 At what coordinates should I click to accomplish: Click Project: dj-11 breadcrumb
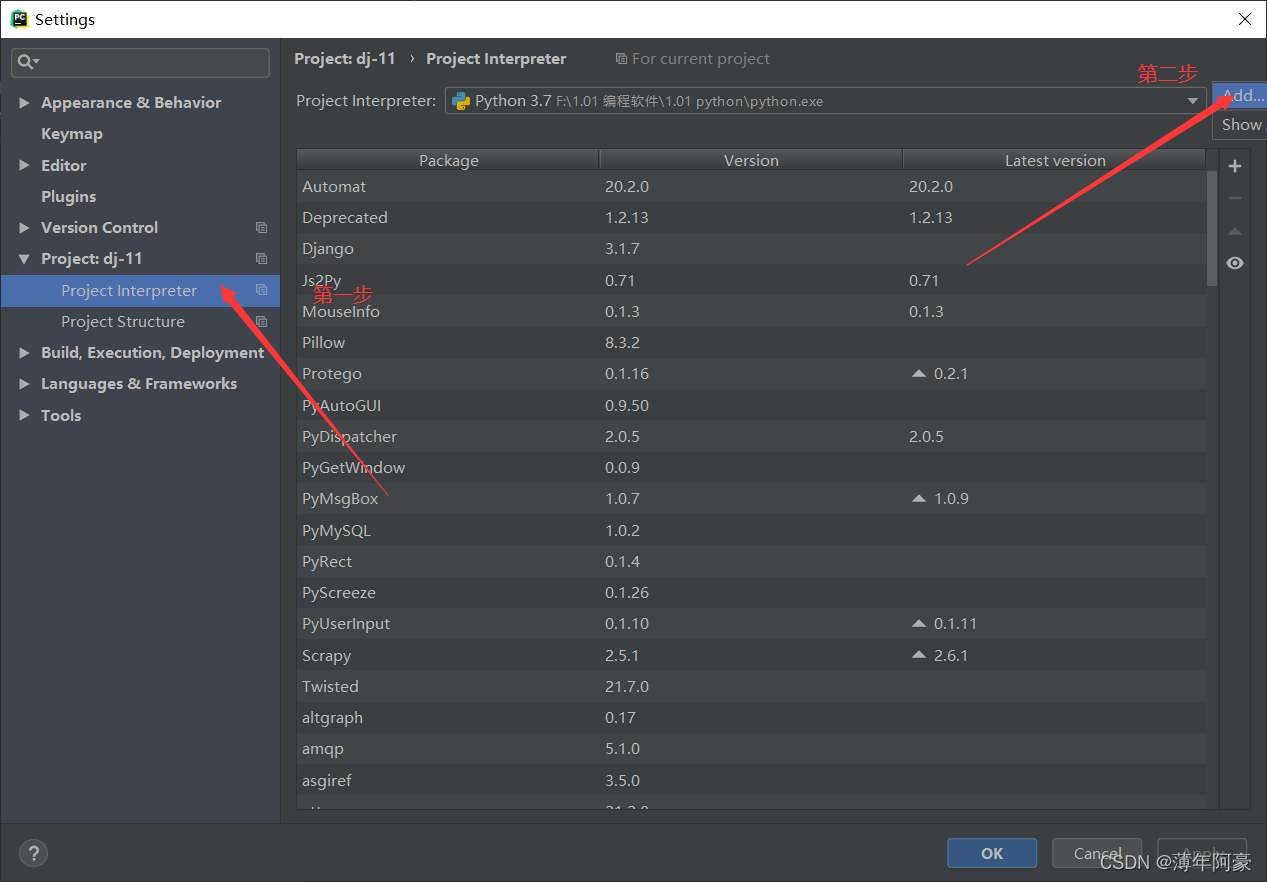pyautogui.click(x=345, y=59)
